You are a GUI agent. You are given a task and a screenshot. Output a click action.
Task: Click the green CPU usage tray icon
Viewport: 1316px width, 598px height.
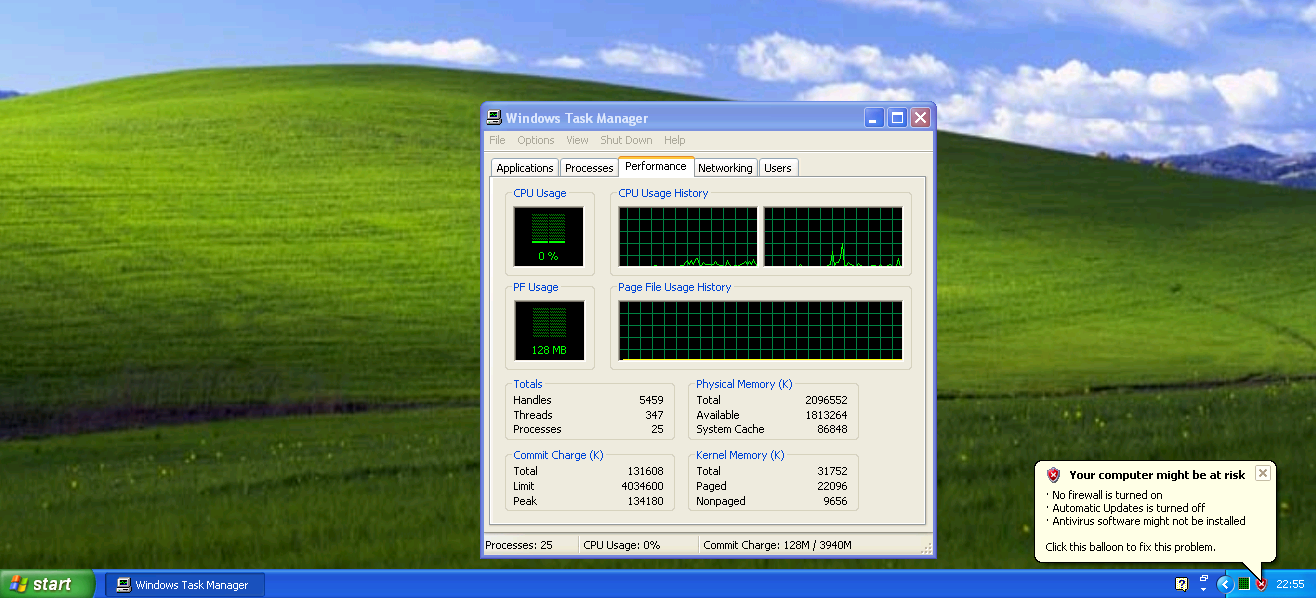1244,584
